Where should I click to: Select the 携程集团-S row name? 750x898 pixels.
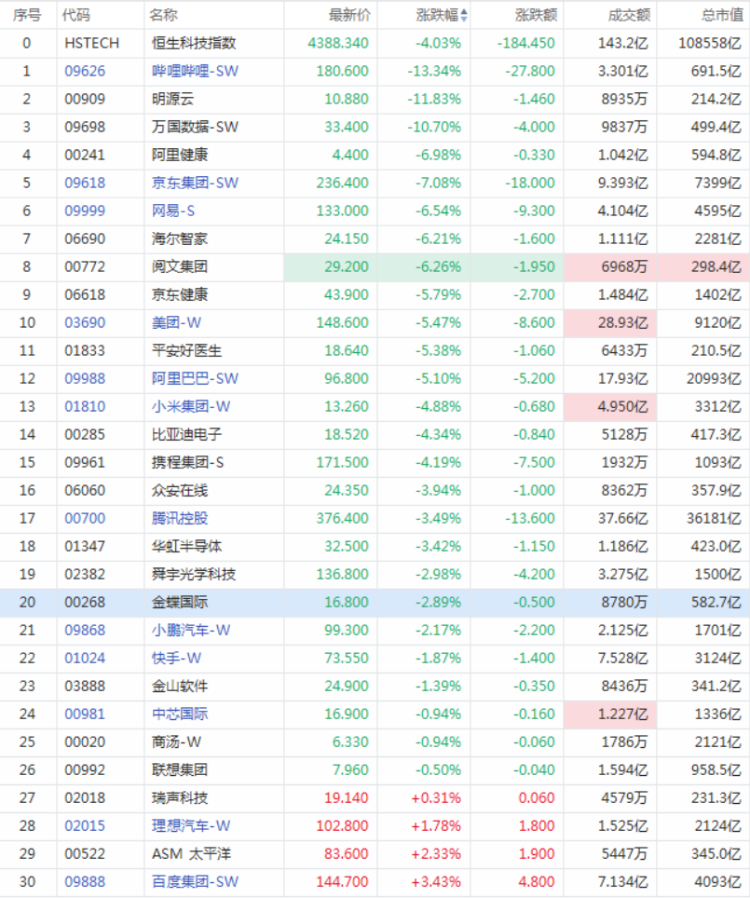188,462
